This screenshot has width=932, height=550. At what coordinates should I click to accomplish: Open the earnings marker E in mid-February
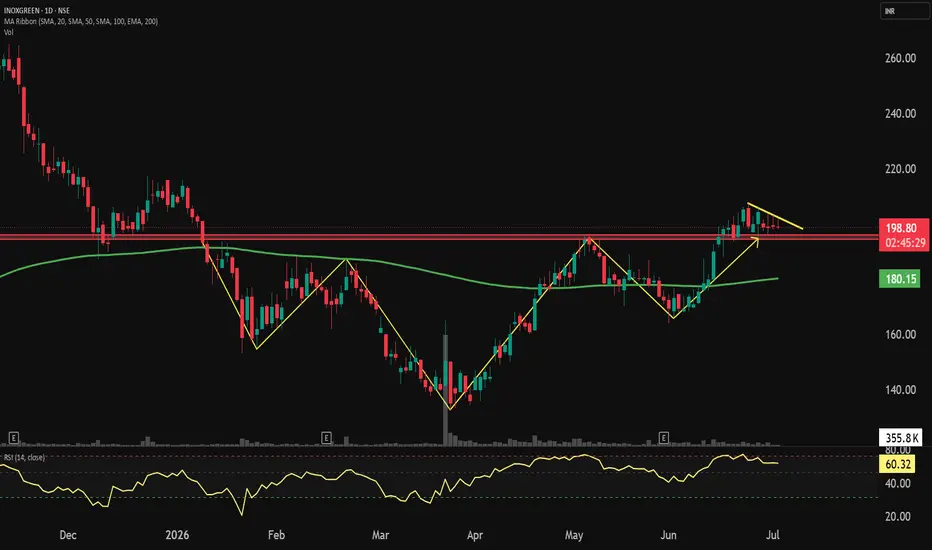tap(326, 438)
